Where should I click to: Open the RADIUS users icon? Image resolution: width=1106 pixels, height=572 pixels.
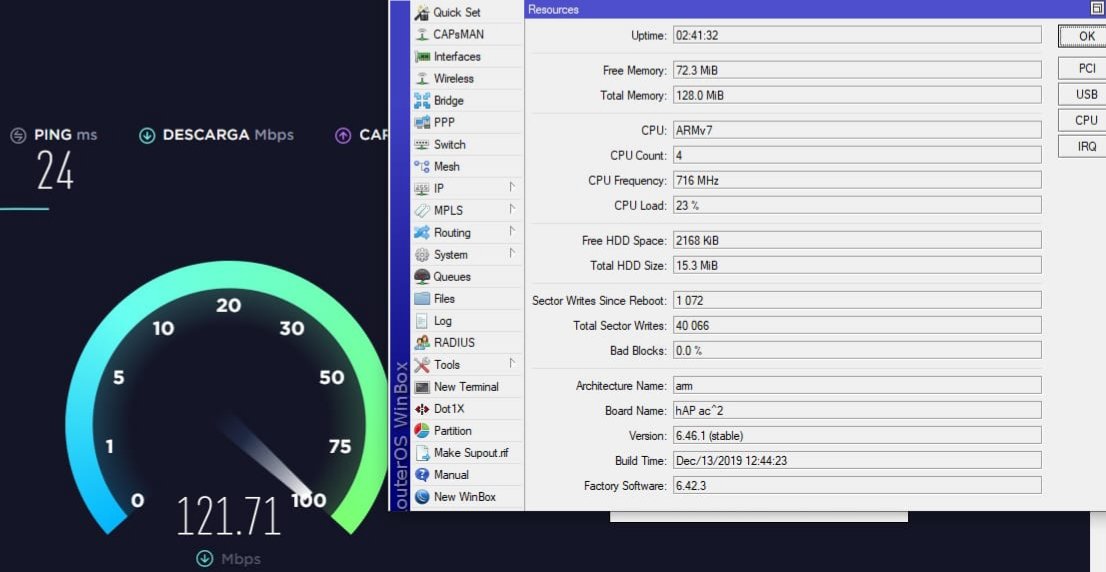(x=422, y=343)
